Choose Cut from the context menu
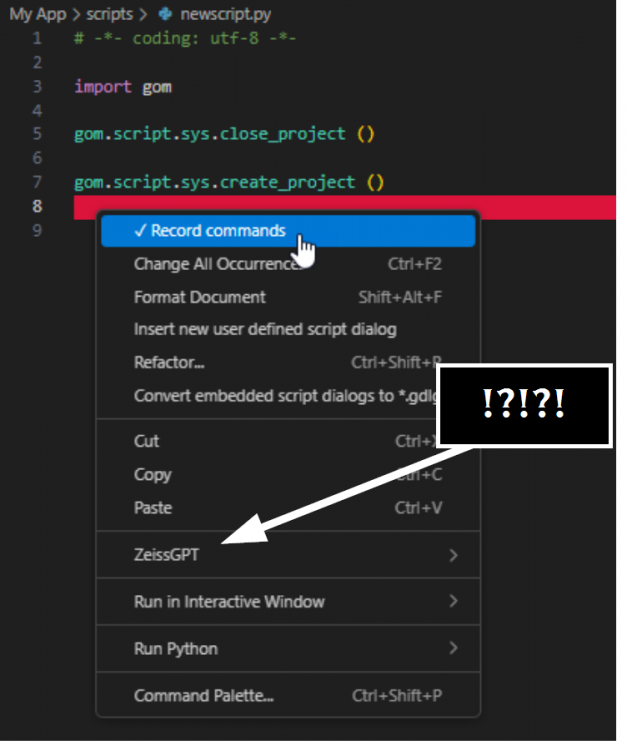 coord(147,441)
